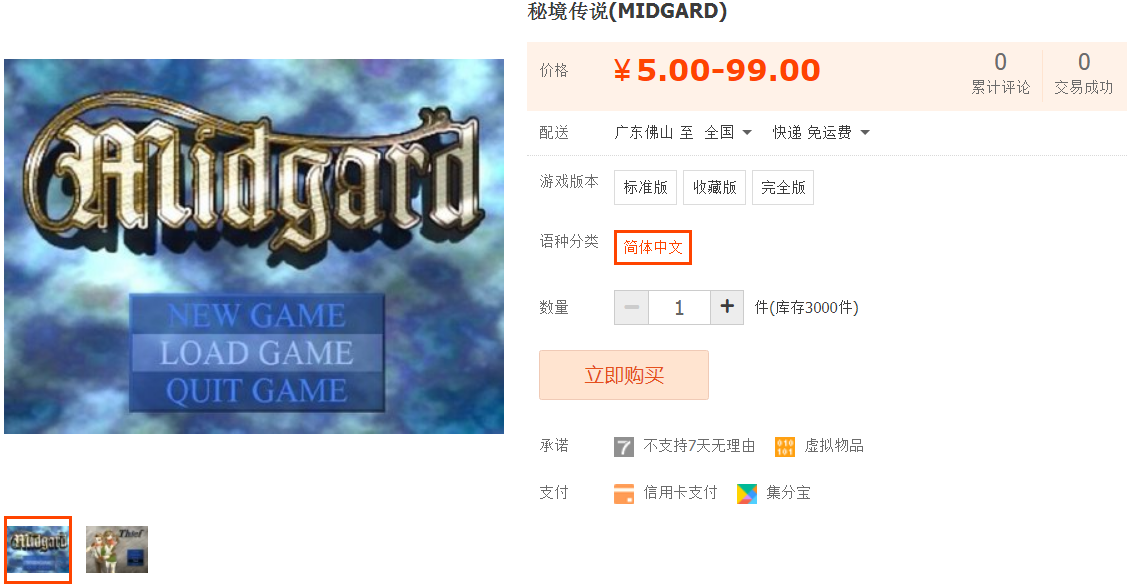Toggle the 简体中文 language option
1133x588 pixels.
point(653,247)
